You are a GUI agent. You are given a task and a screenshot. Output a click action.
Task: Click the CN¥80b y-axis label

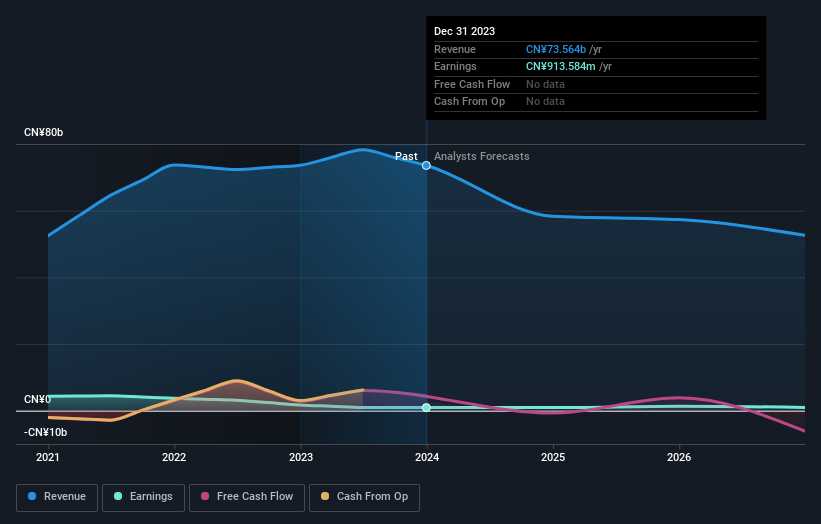click(x=43, y=132)
